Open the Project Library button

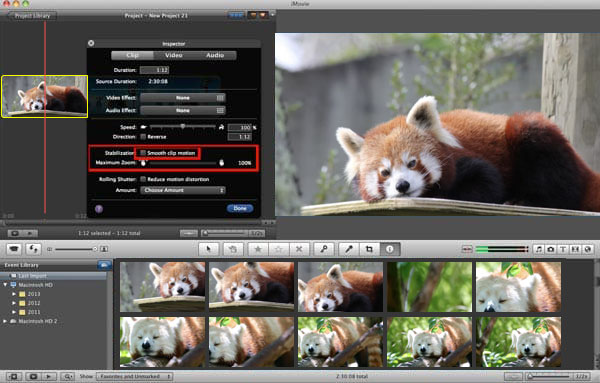tap(32, 16)
